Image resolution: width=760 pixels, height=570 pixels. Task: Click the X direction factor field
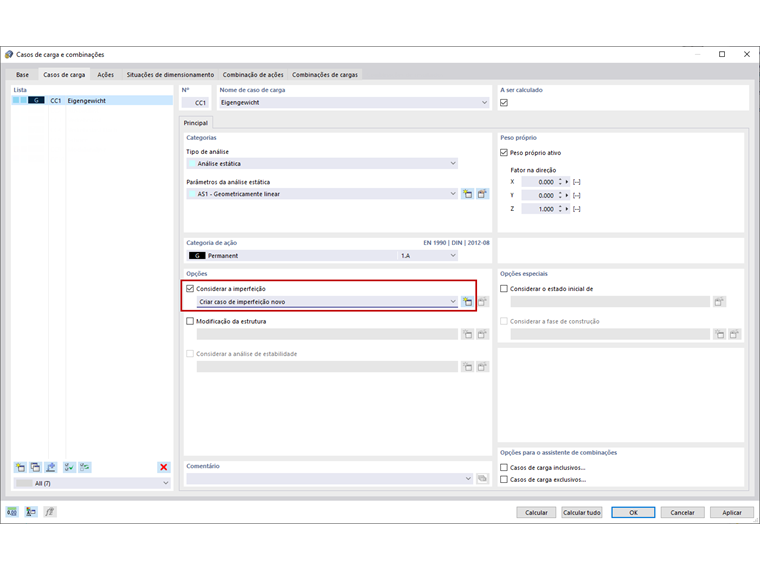[538, 182]
